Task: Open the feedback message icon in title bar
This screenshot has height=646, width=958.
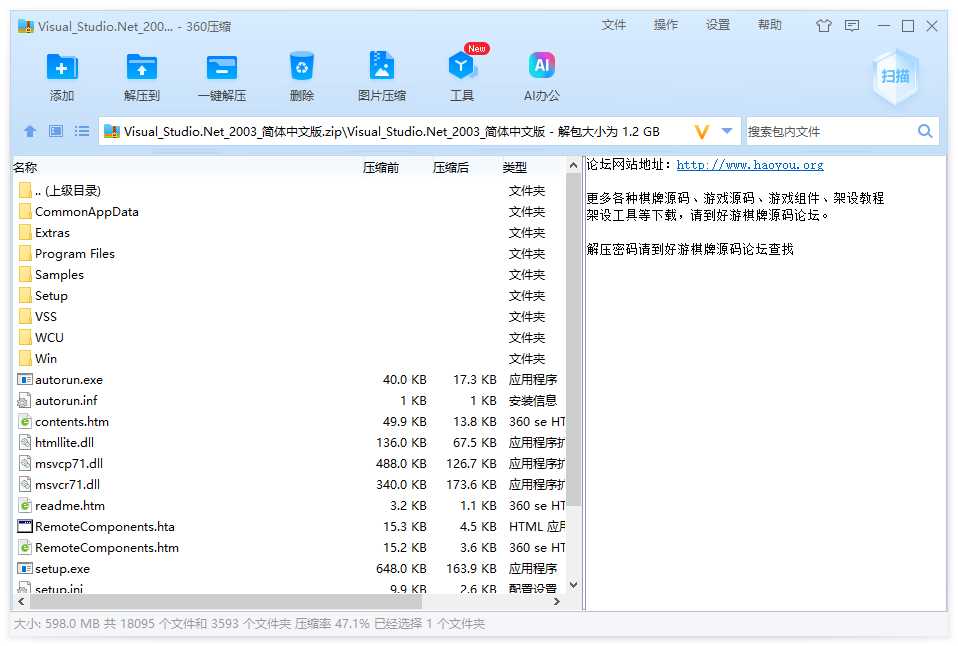Action: tap(852, 26)
